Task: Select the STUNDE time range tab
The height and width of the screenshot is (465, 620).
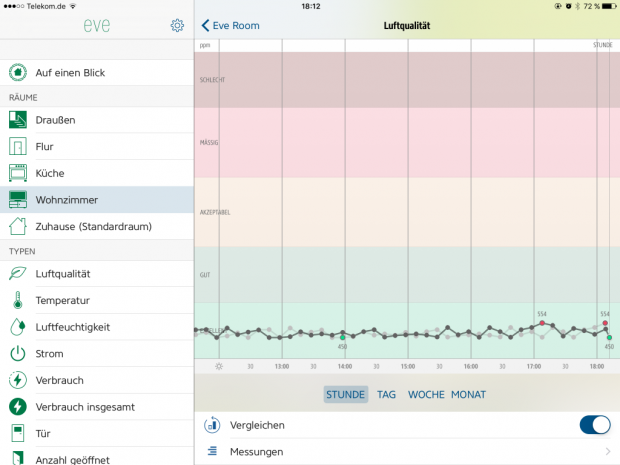Action: click(x=346, y=394)
